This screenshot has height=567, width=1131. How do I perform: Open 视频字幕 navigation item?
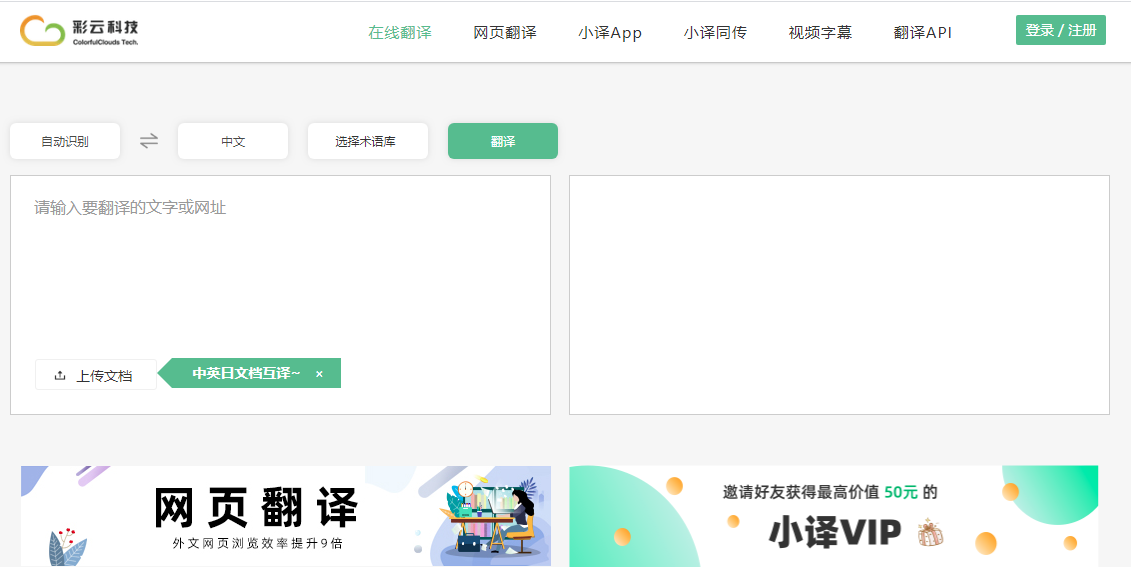820,32
